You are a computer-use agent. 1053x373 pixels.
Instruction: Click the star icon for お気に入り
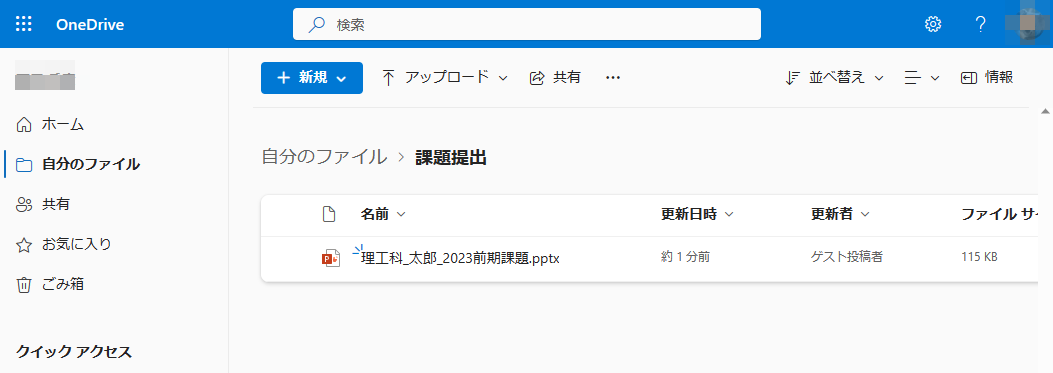click(x=24, y=245)
